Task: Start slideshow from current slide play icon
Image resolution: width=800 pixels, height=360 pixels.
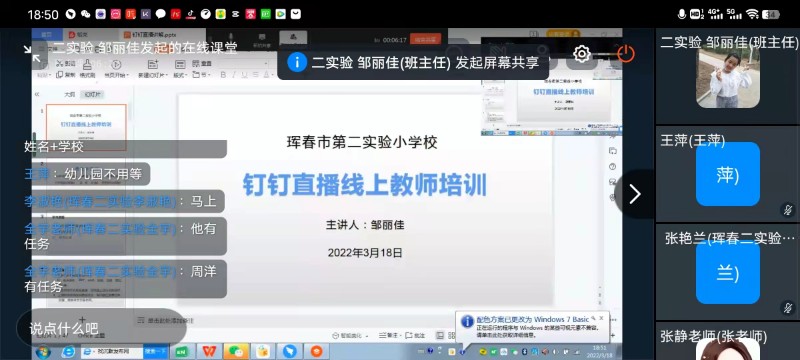Action: pyautogui.click(x=116, y=64)
